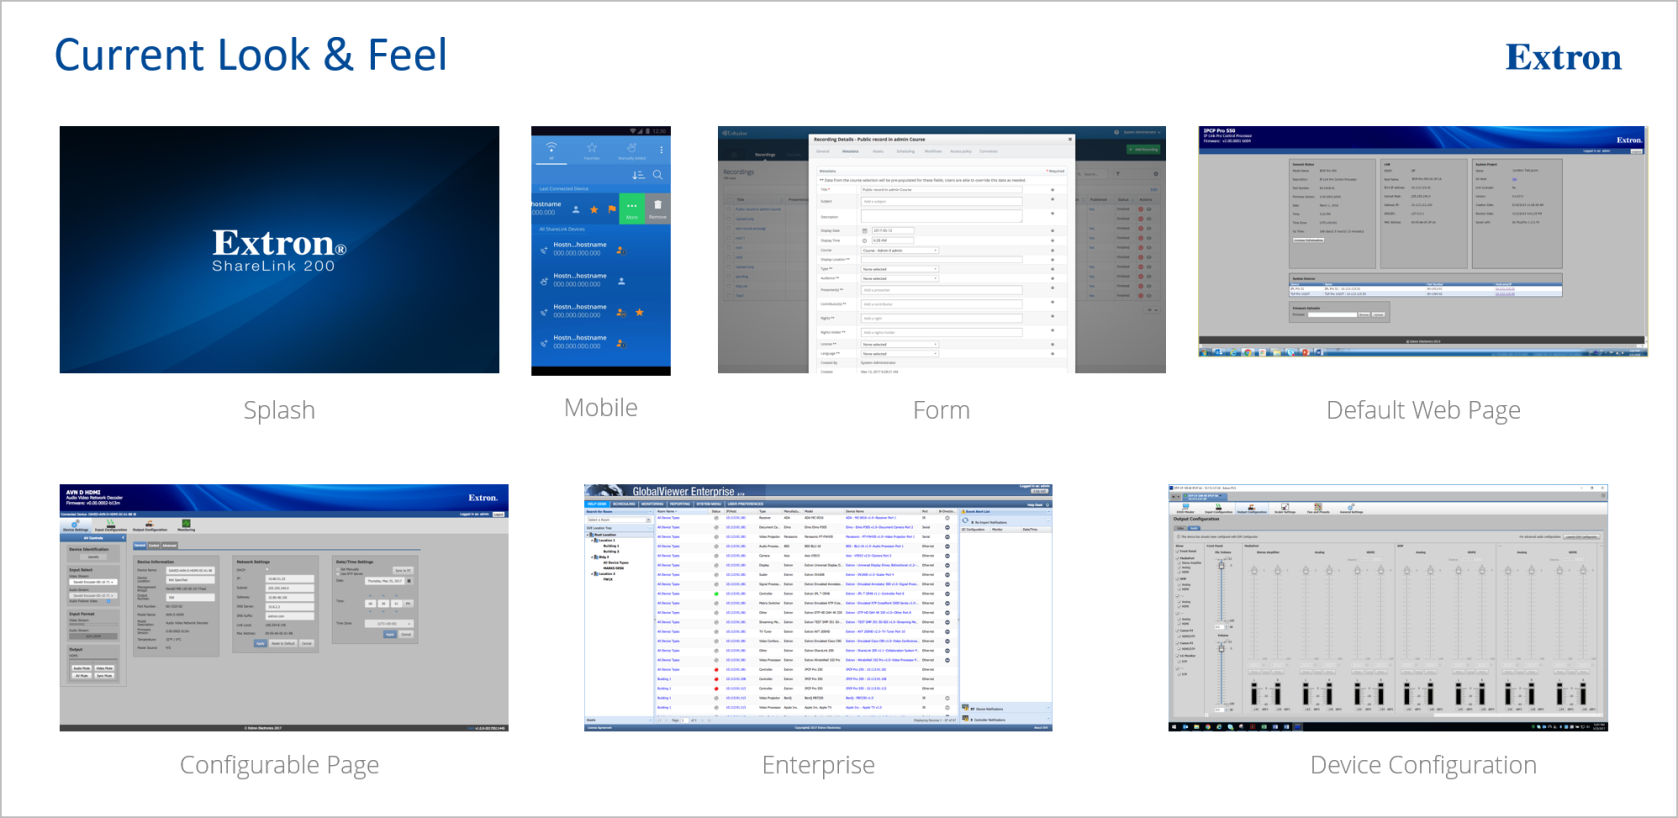
Task: Click the Sync to PC button
Action: (403, 570)
